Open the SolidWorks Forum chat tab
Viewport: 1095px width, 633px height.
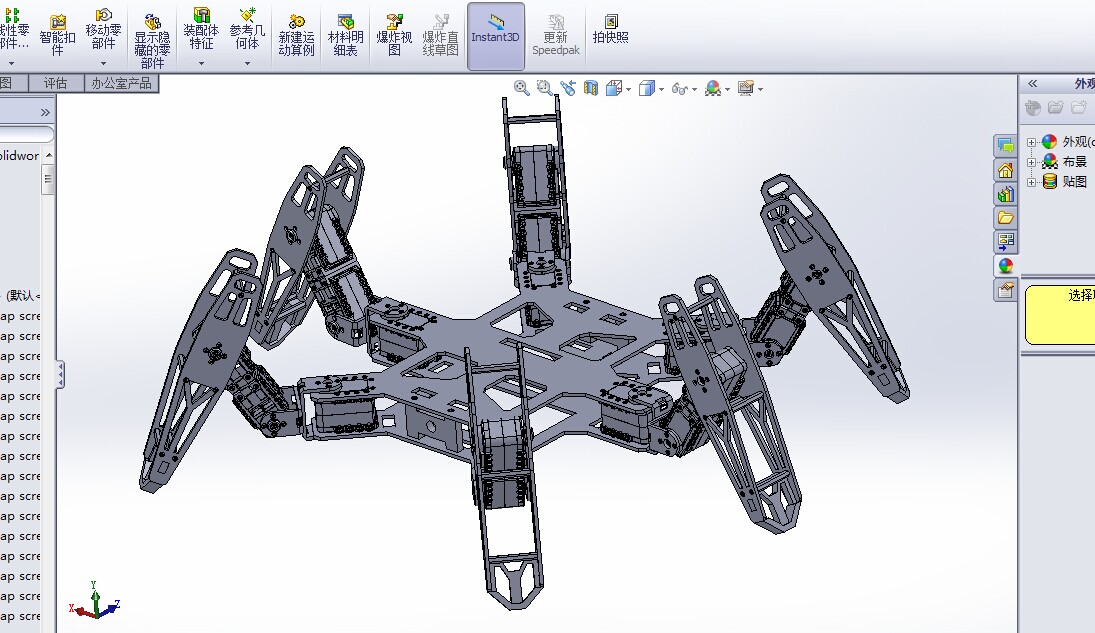point(1006,146)
